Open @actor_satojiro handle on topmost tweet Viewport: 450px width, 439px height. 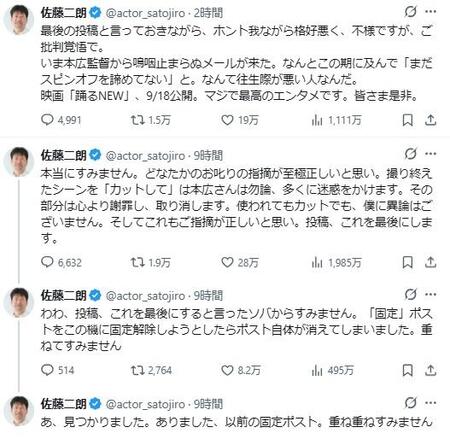tap(145, 13)
